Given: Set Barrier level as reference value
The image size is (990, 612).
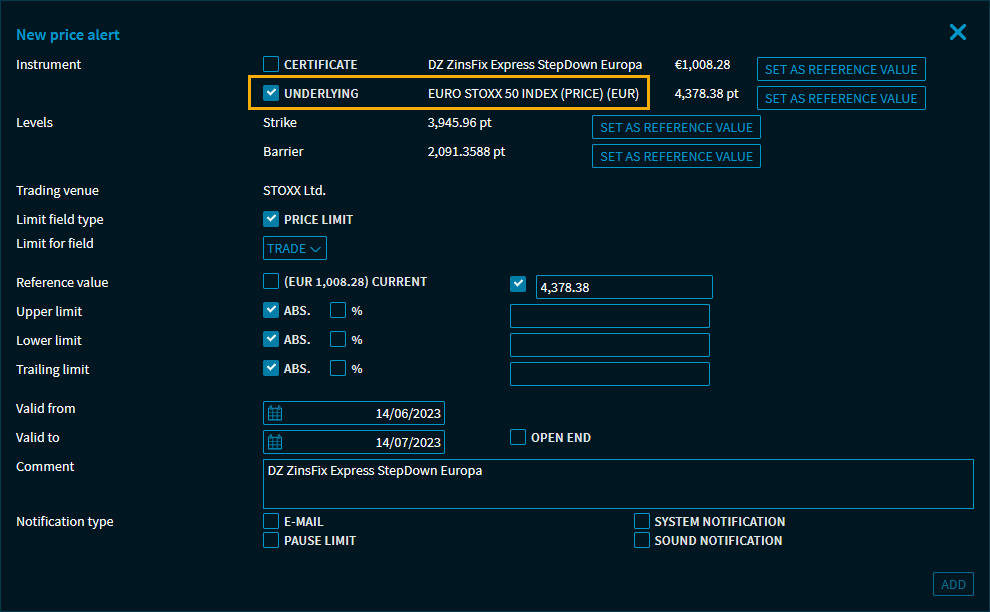Looking at the screenshot, I should point(676,156).
